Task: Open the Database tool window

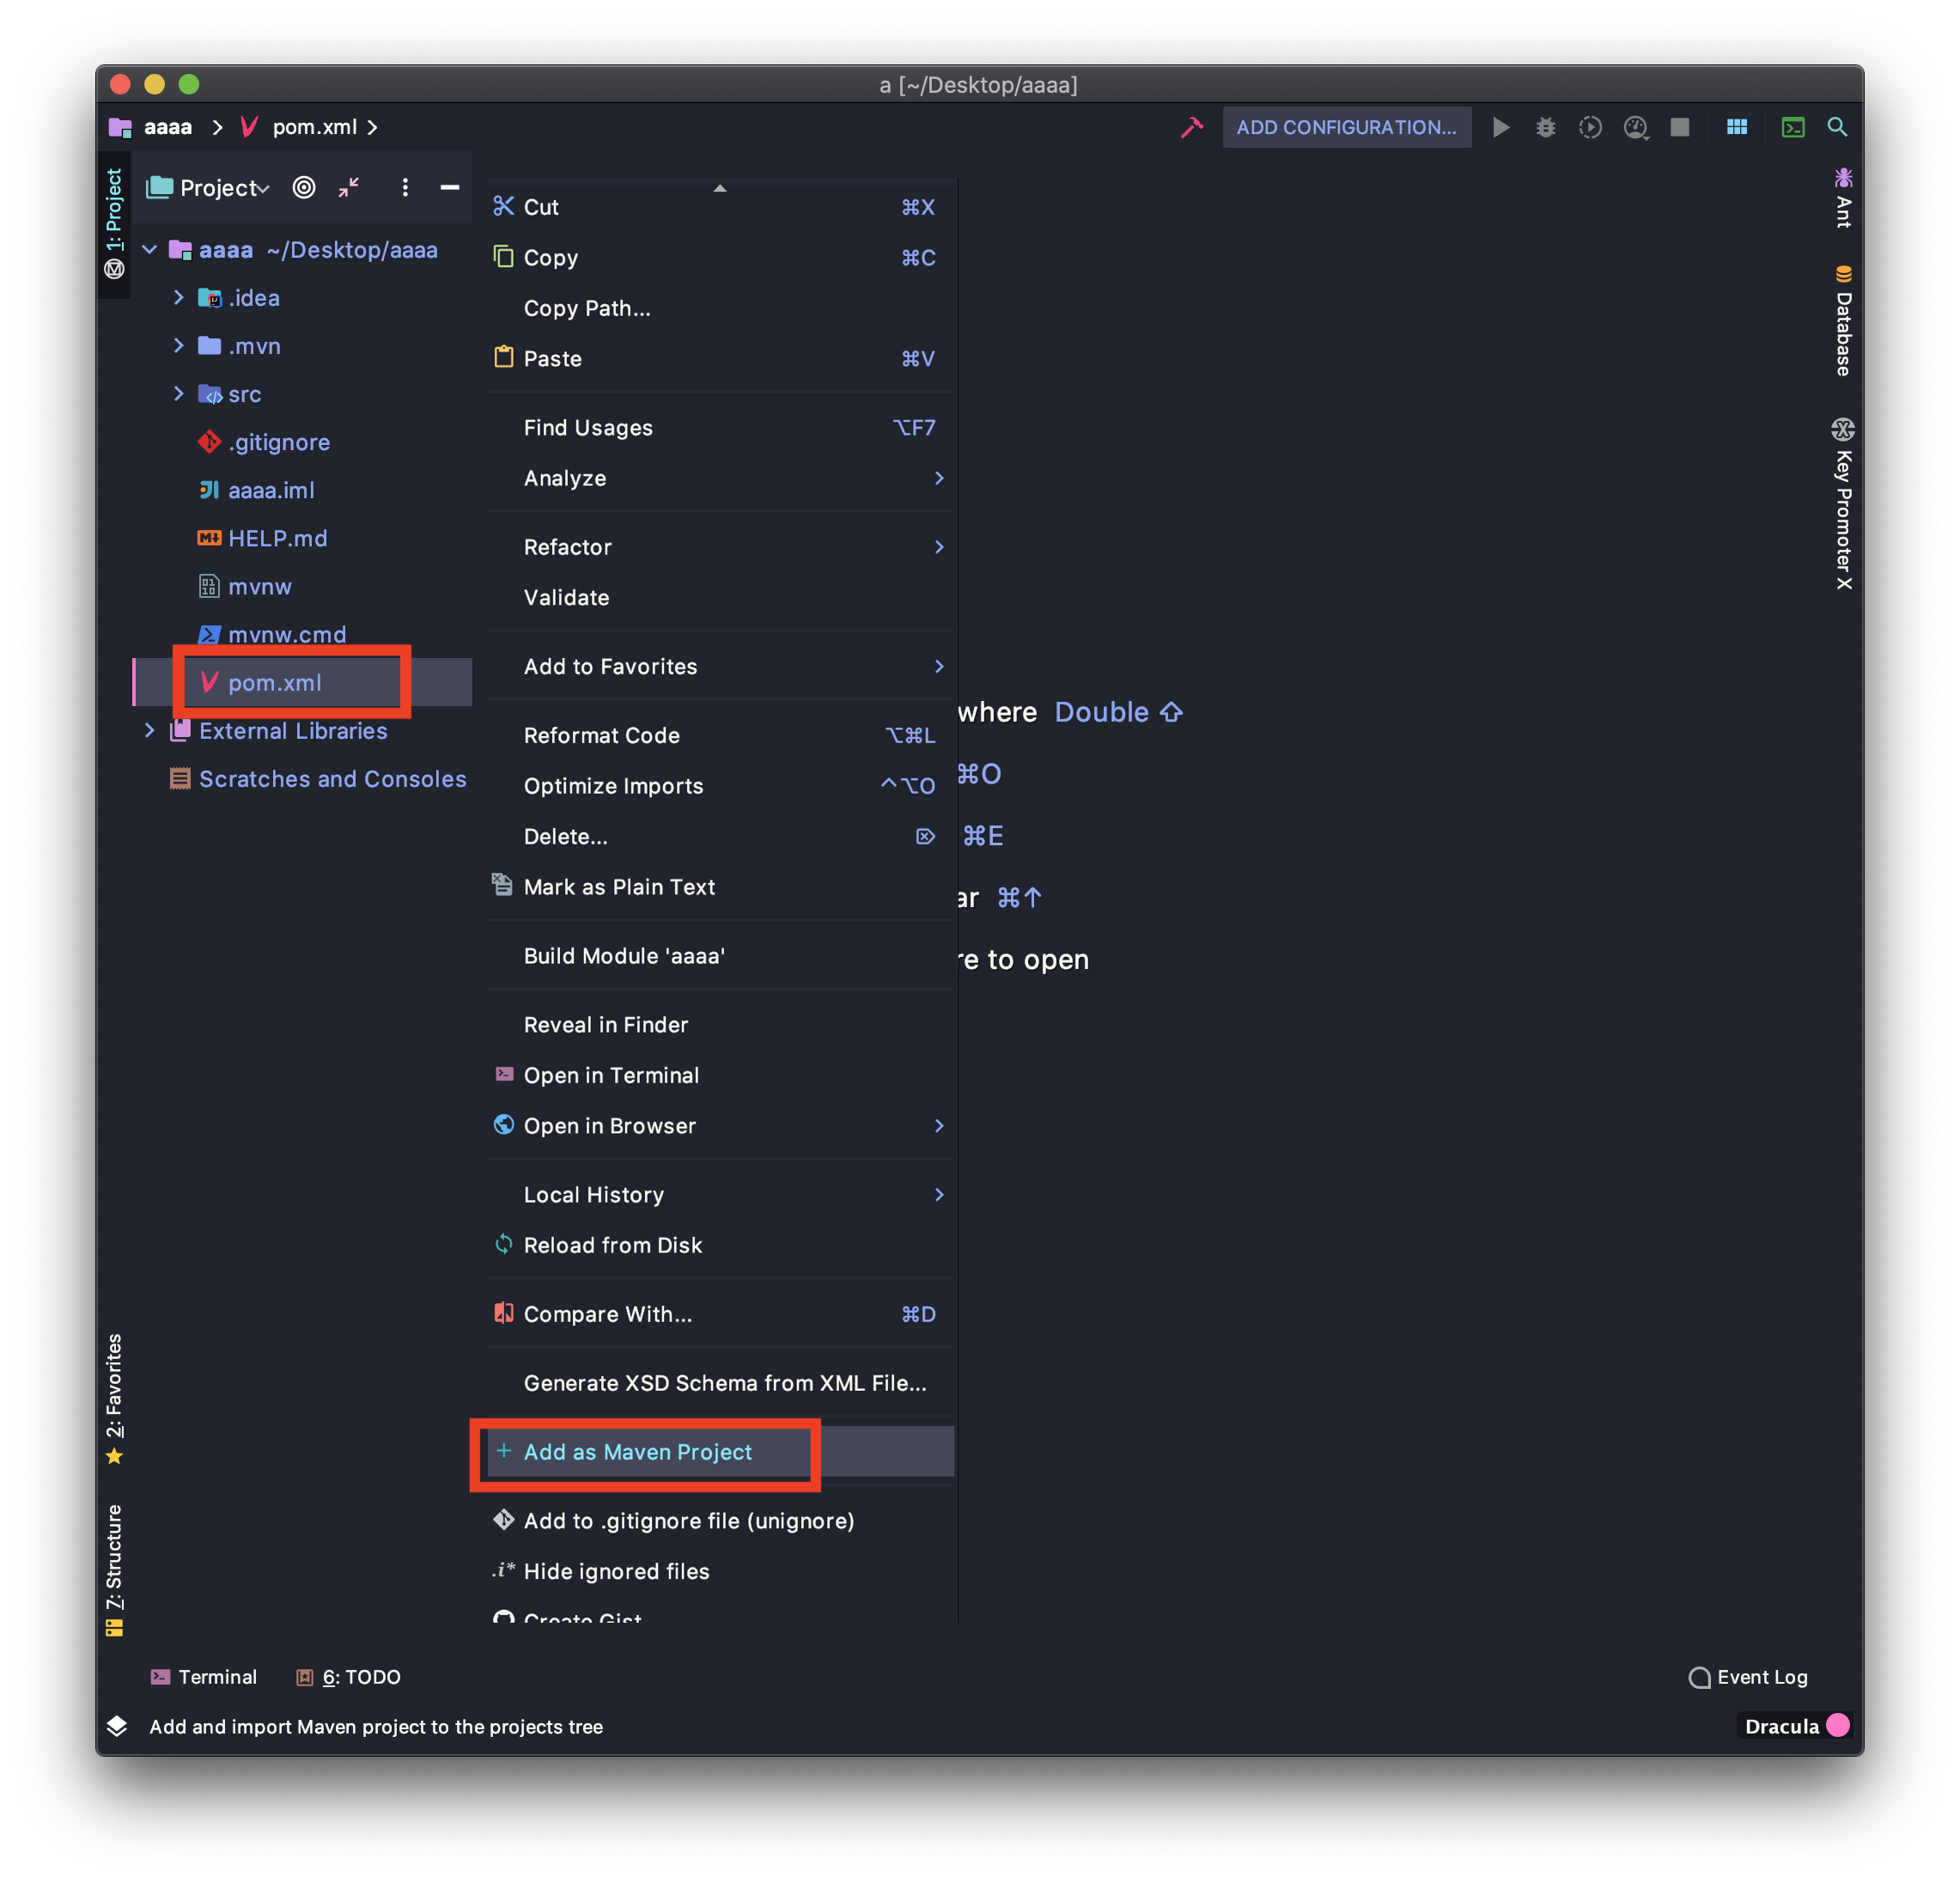Action: point(1843,320)
